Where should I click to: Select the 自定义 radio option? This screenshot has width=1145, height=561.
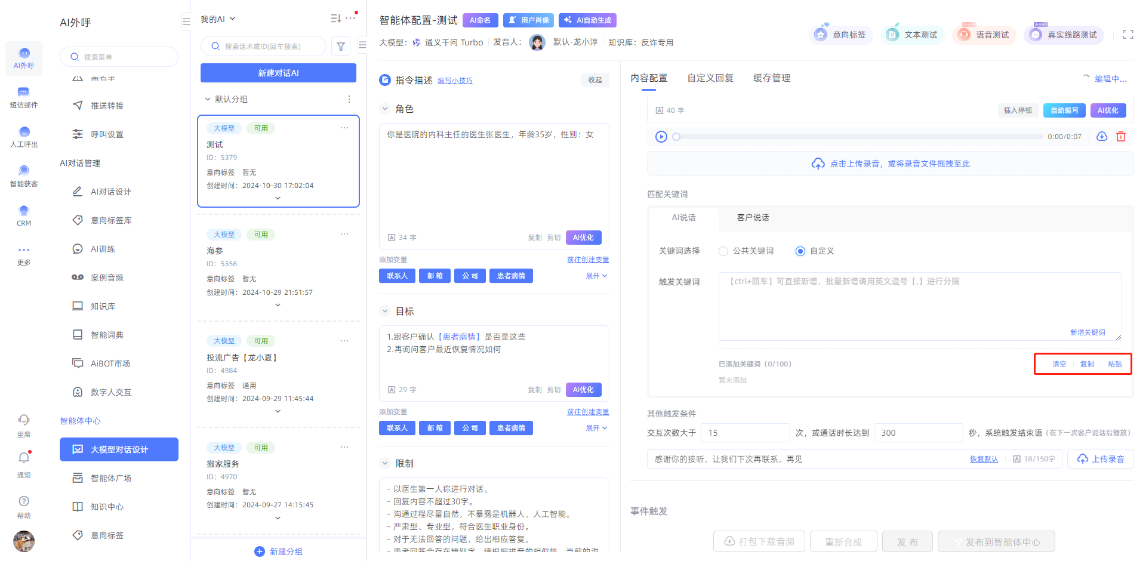click(800, 250)
